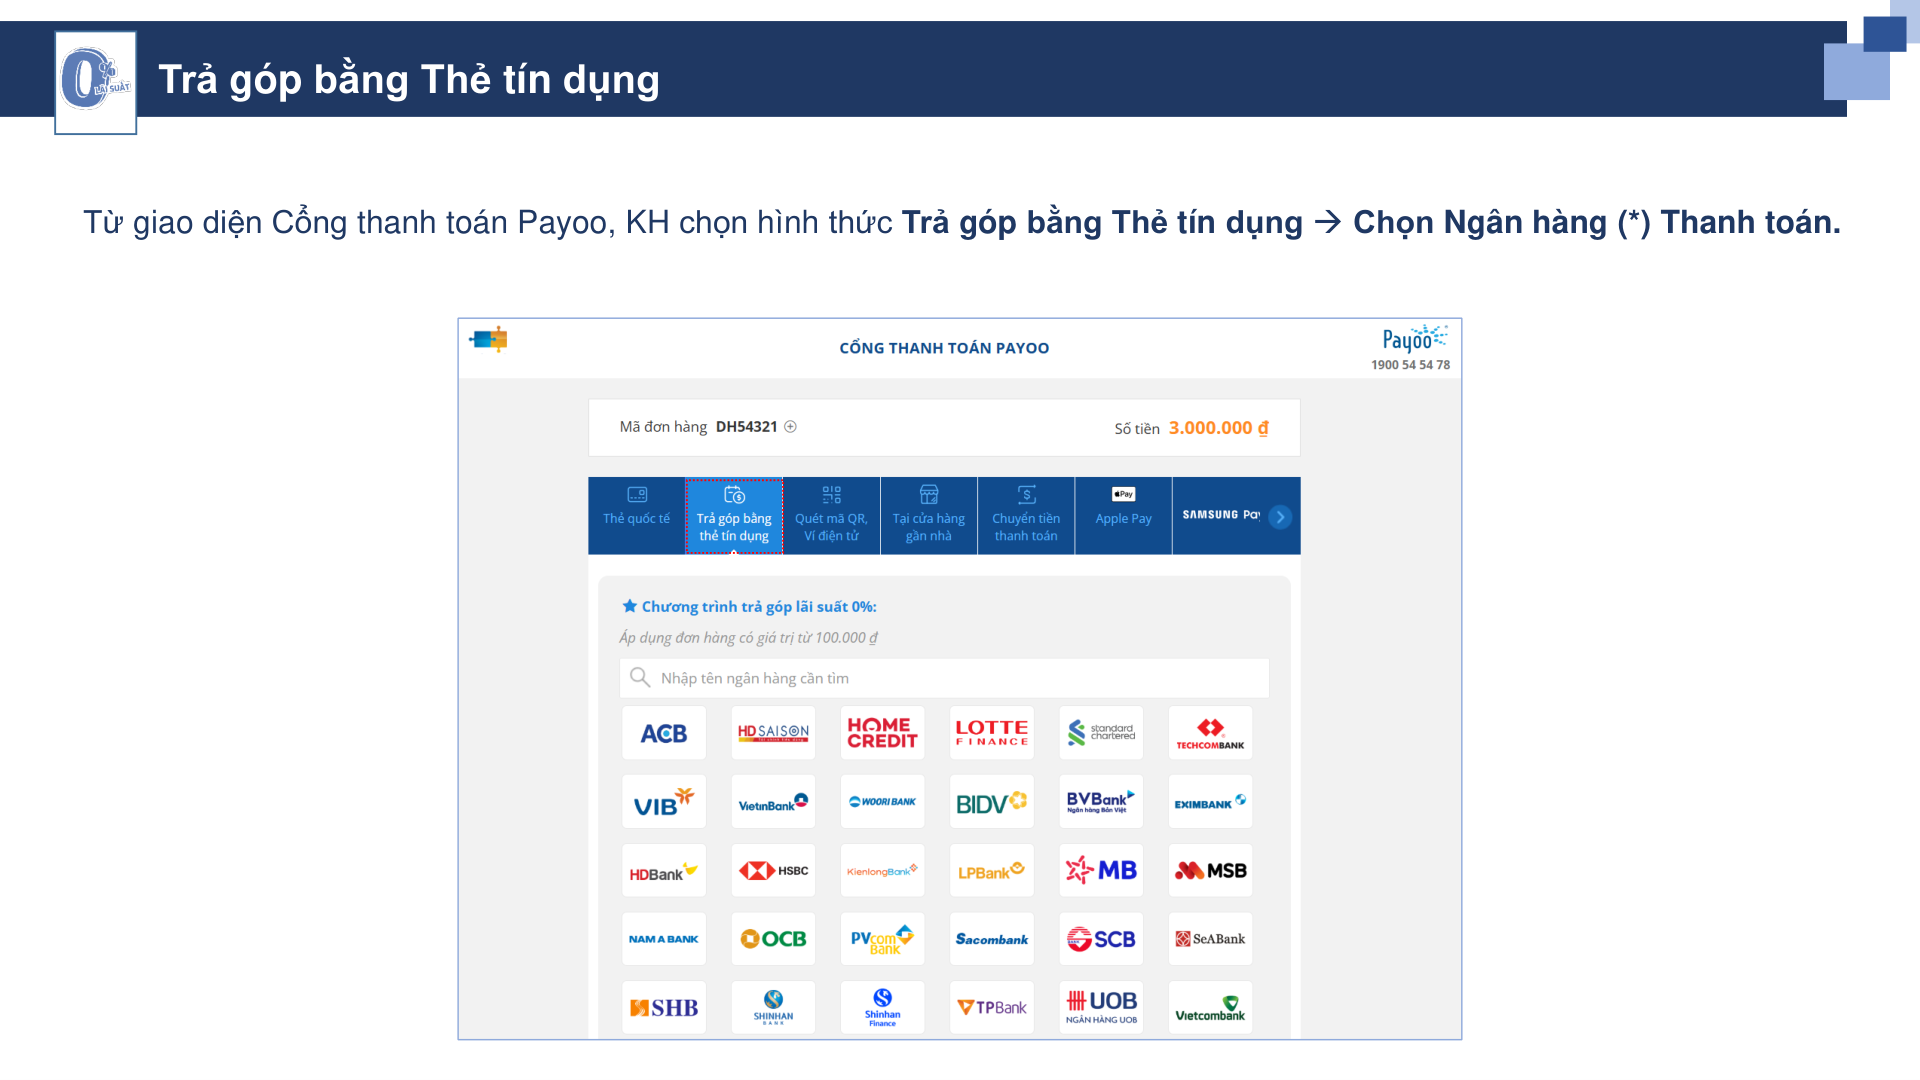Select the ACB bank logo

[664, 733]
